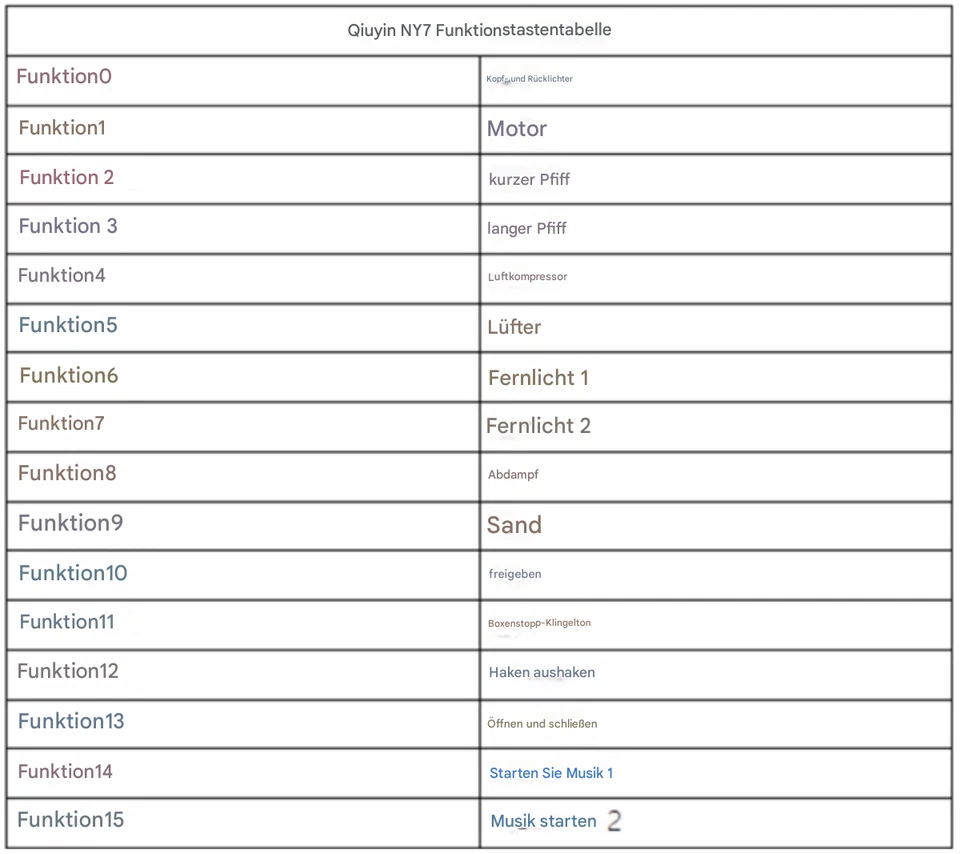Click the Fernlicht 2 entry
Viewport: 960px width, 854px height.
coord(538,426)
